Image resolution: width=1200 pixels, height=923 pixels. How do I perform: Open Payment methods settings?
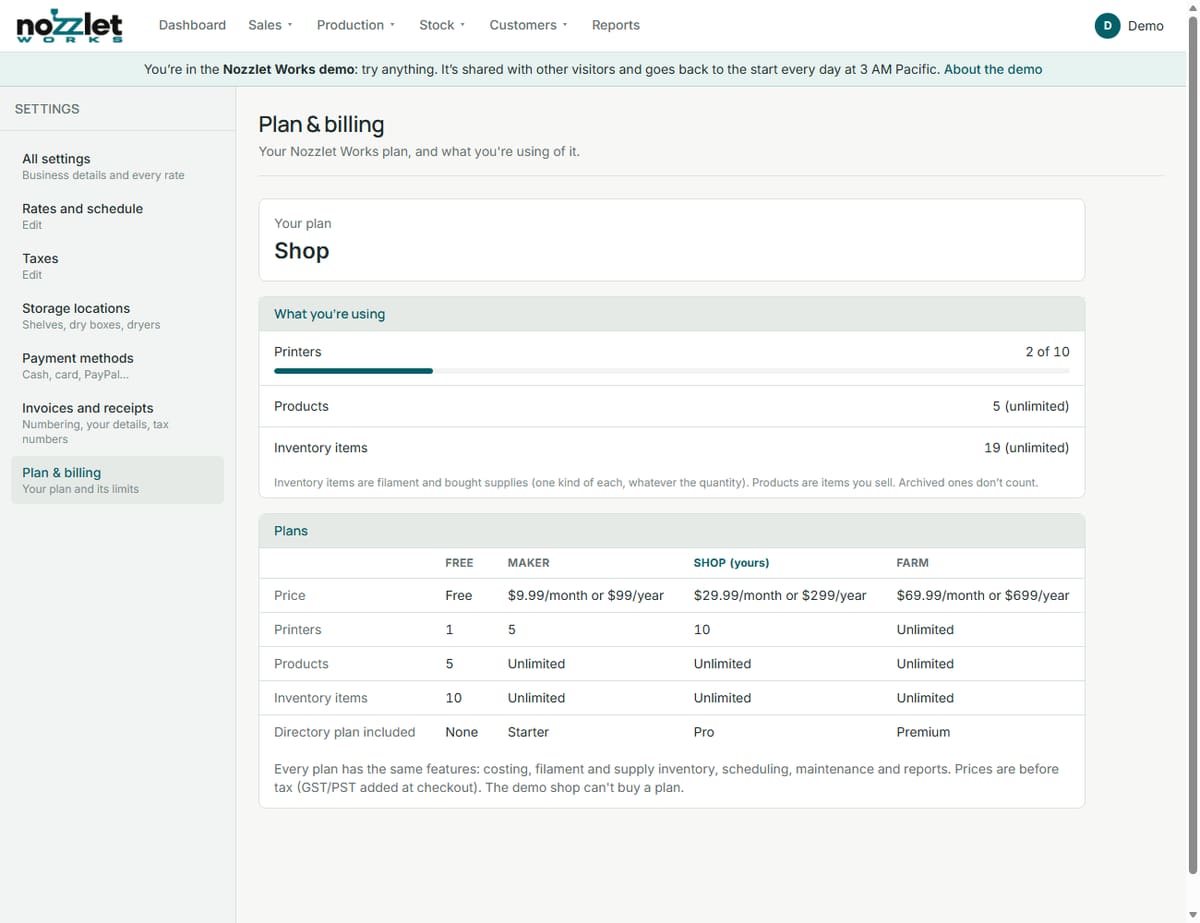117,366
